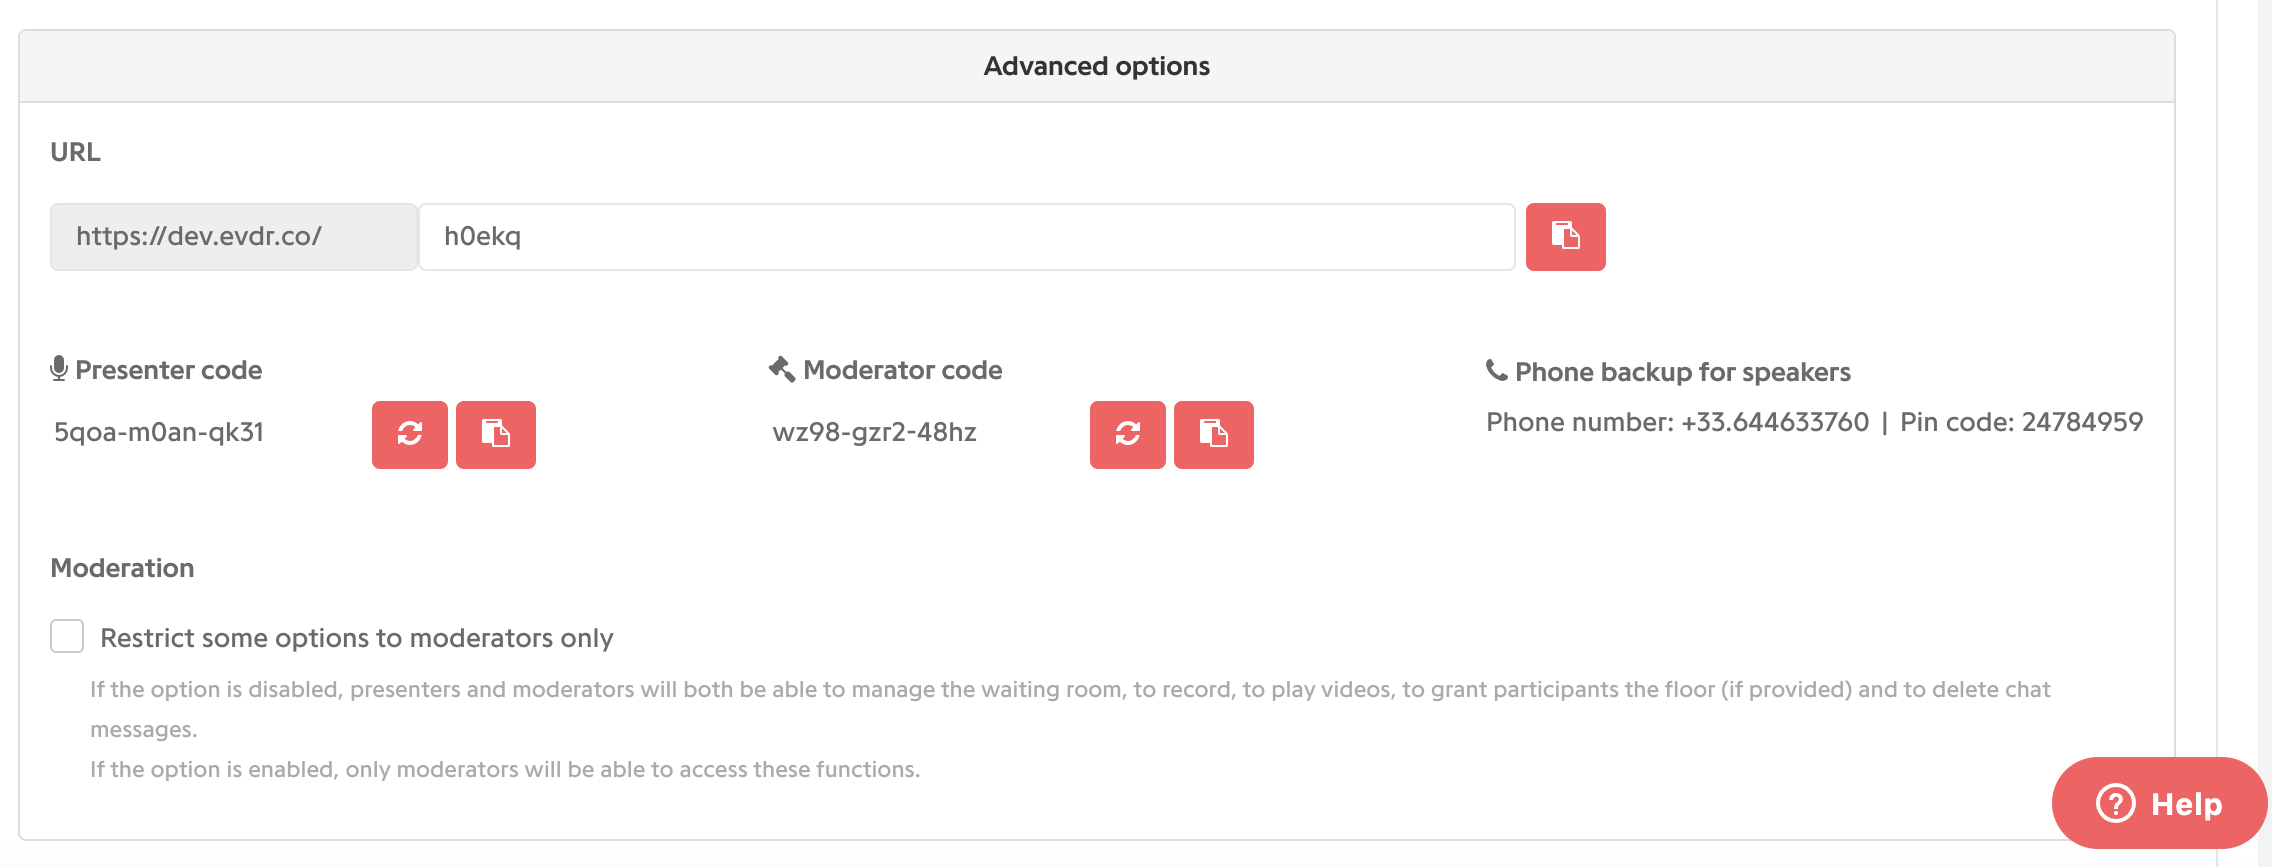Edit the URL slug field h0ekq

pyautogui.click(x=966, y=237)
